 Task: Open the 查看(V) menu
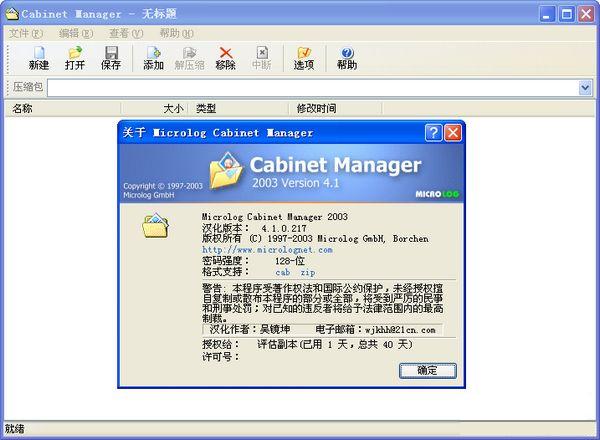[126, 34]
